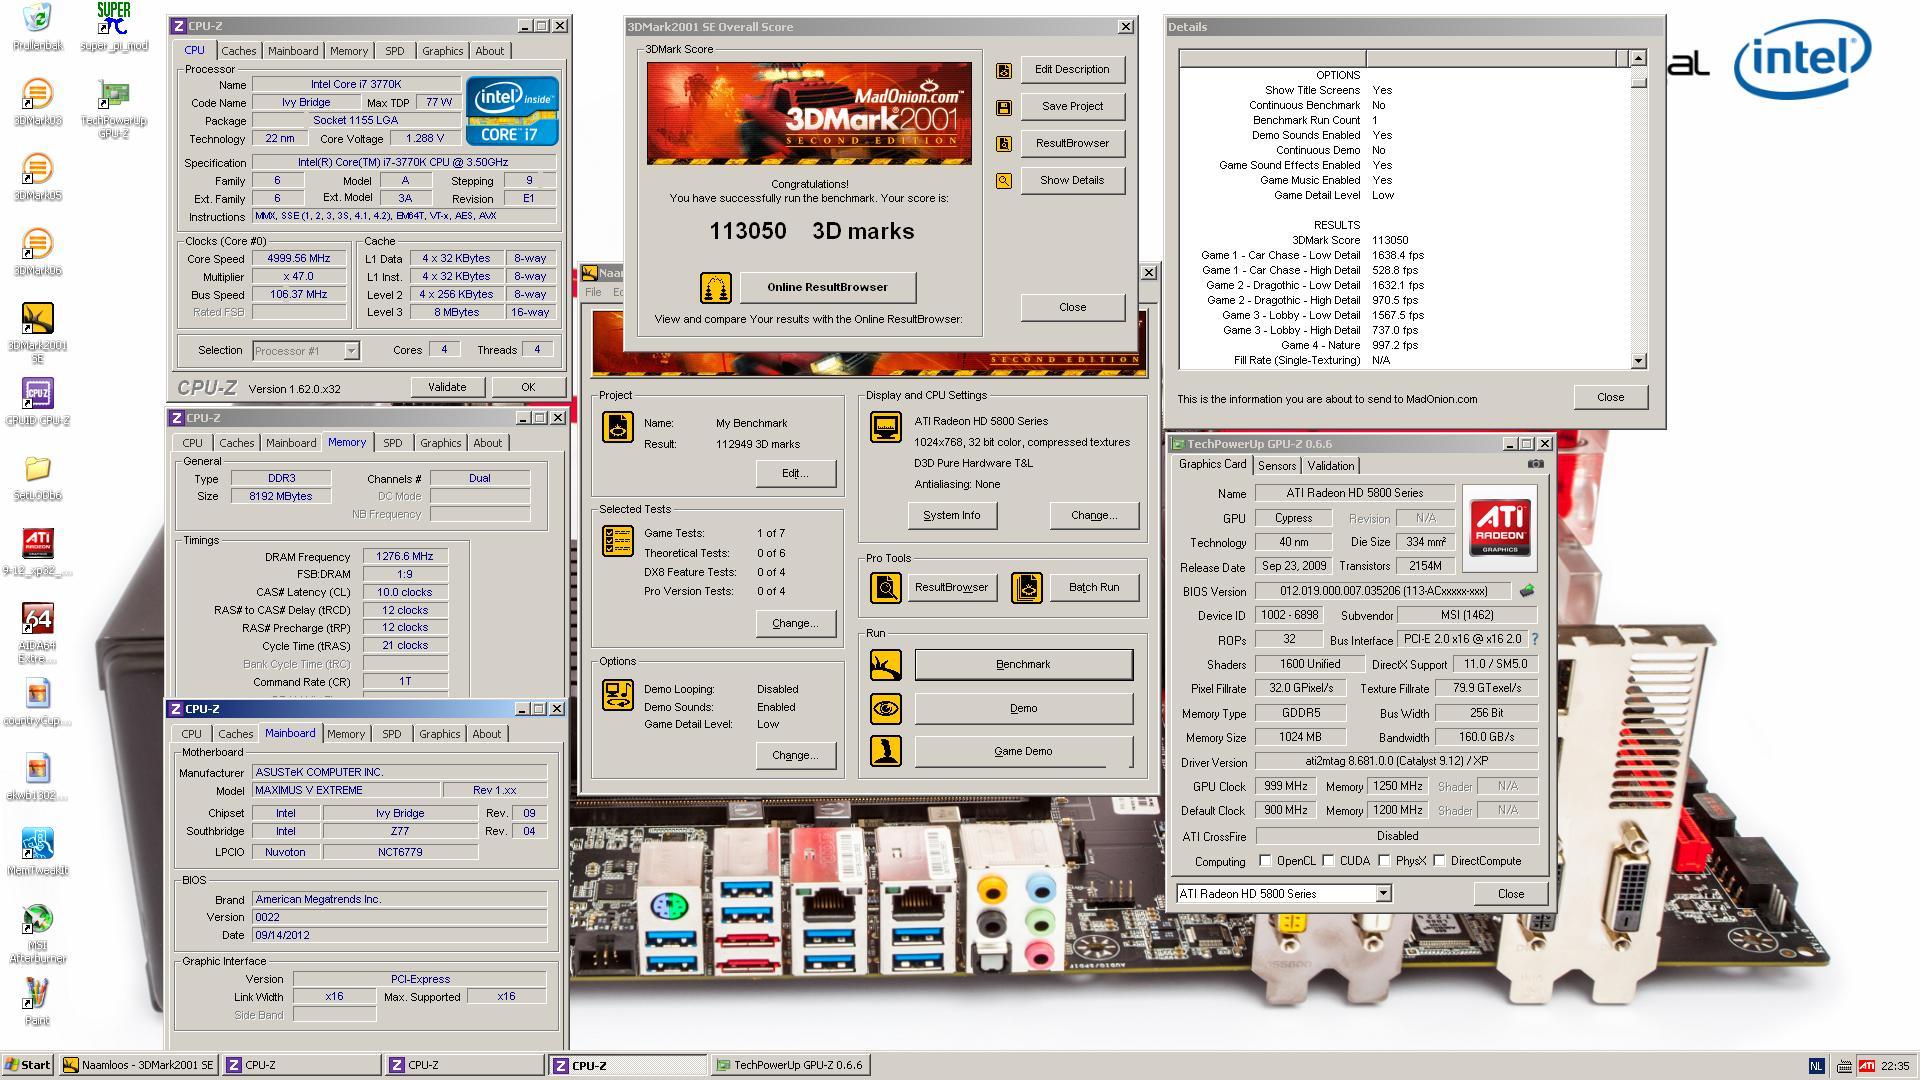
Task: Open the Paint desktop shortcut
Action: click(x=37, y=1002)
